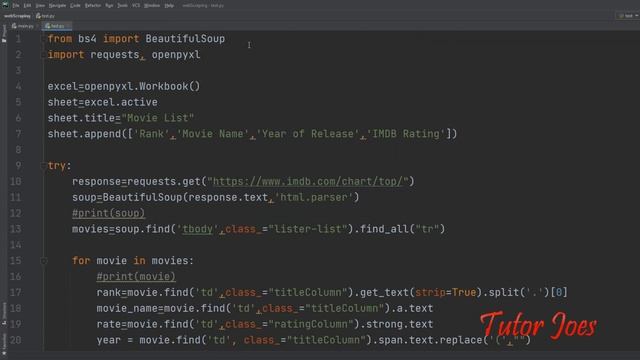The height and width of the screenshot is (360, 640).
Task: Click the 'html.parser' string
Action: 313,198
